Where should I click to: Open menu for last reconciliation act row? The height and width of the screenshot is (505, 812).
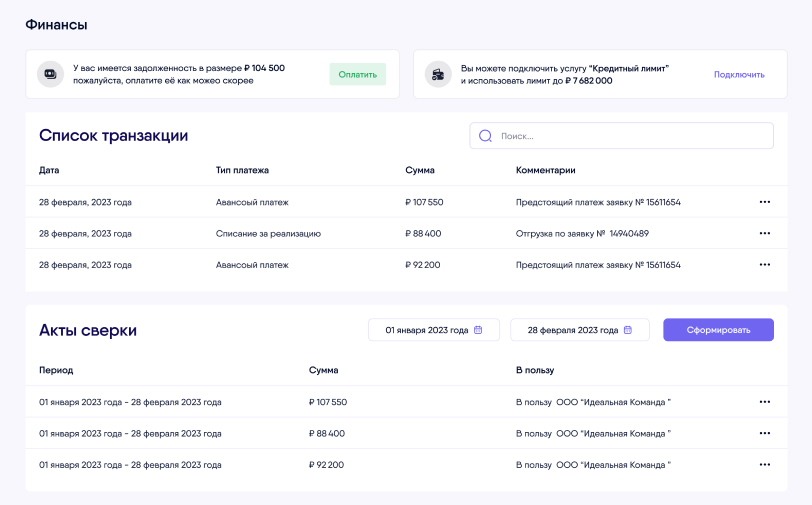(764, 465)
